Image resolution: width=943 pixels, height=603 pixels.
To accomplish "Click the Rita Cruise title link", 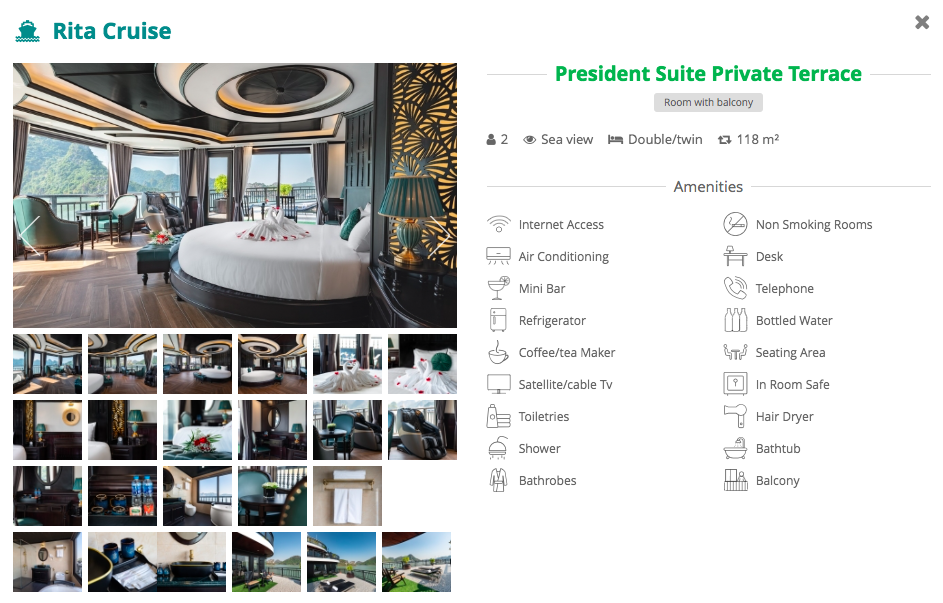I will tap(112, 31).
